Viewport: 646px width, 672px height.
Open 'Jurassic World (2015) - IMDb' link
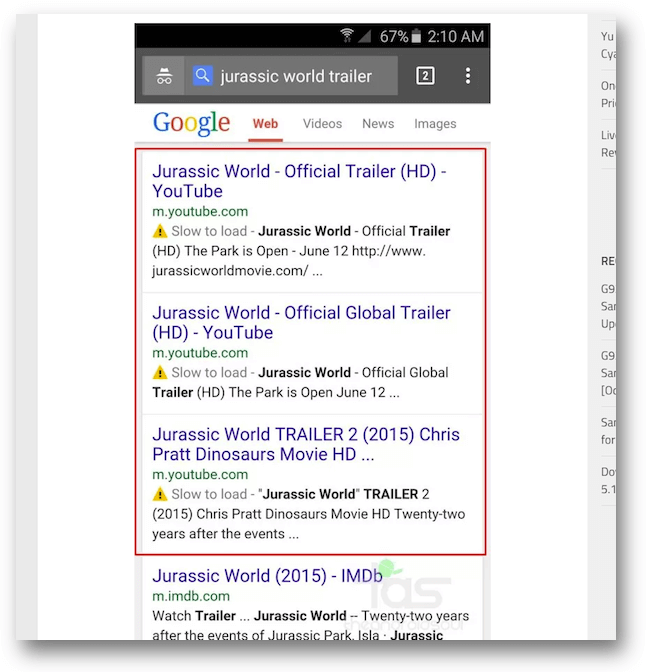(267, 576)
